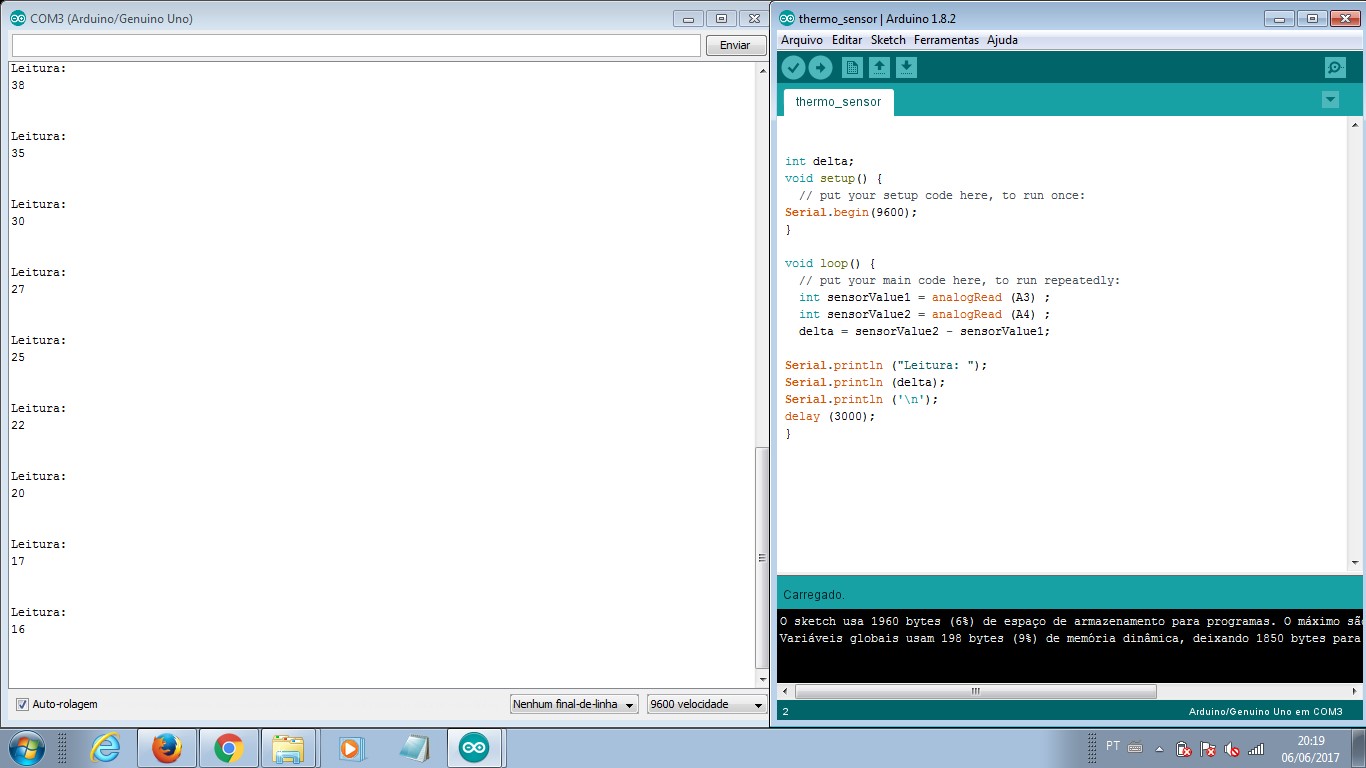The width and height of the screenshot is (1366, 768).
Task: Click the 'int sensorValue2 = analogRead (A4)' line
Action: coord(925,314)
